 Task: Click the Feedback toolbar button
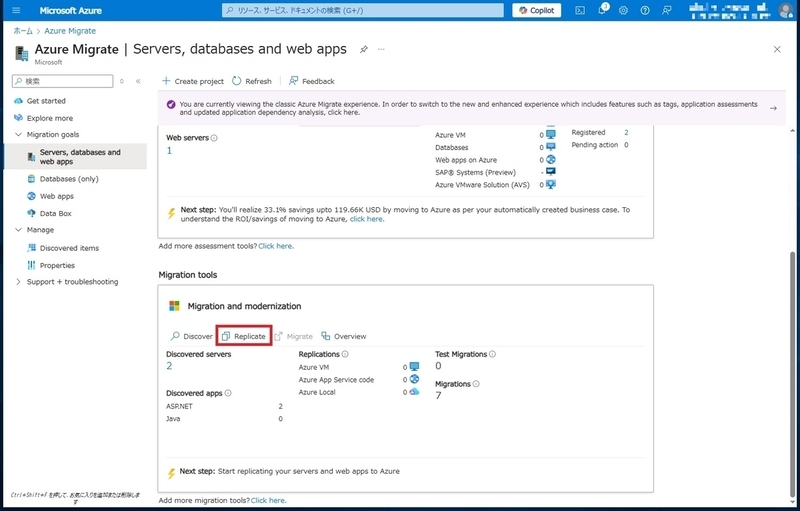pyautogui.click(x=312, y=81)
